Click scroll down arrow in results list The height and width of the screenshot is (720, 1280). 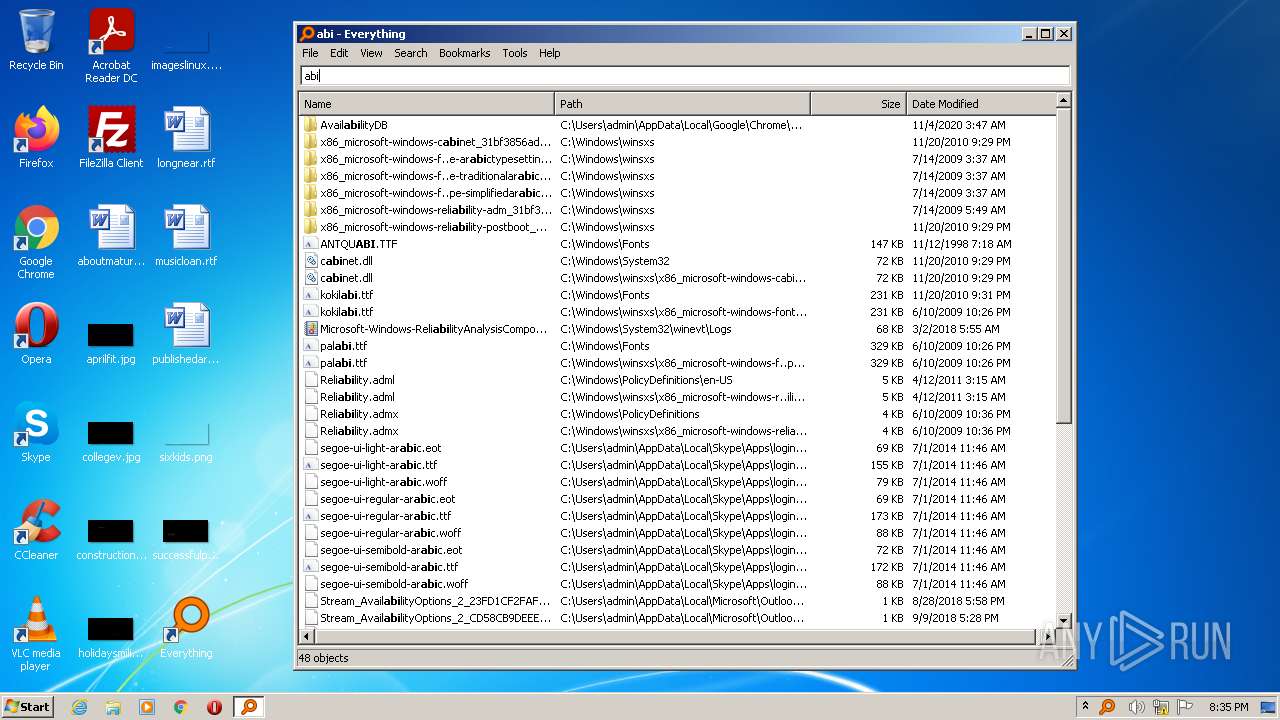click(x=1063, y=621)
